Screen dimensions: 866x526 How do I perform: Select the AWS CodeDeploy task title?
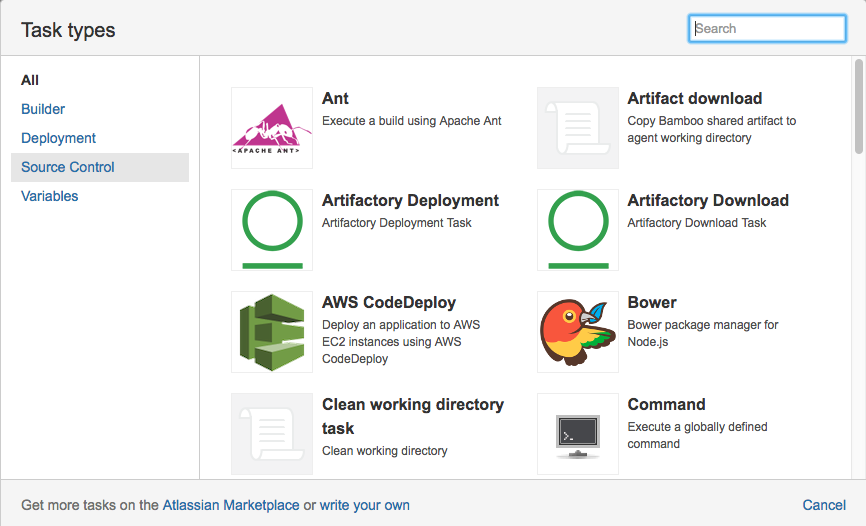pos(389,302)
